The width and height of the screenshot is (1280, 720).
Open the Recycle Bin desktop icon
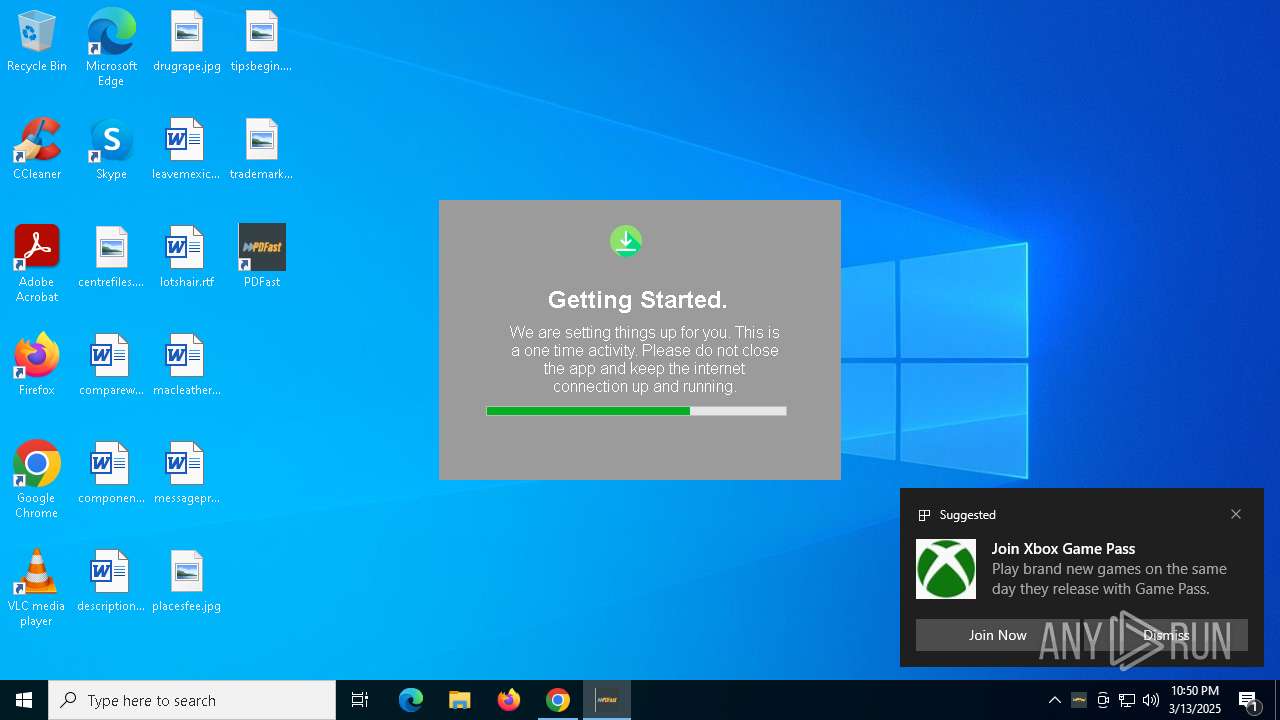click(x=37, y=42)
